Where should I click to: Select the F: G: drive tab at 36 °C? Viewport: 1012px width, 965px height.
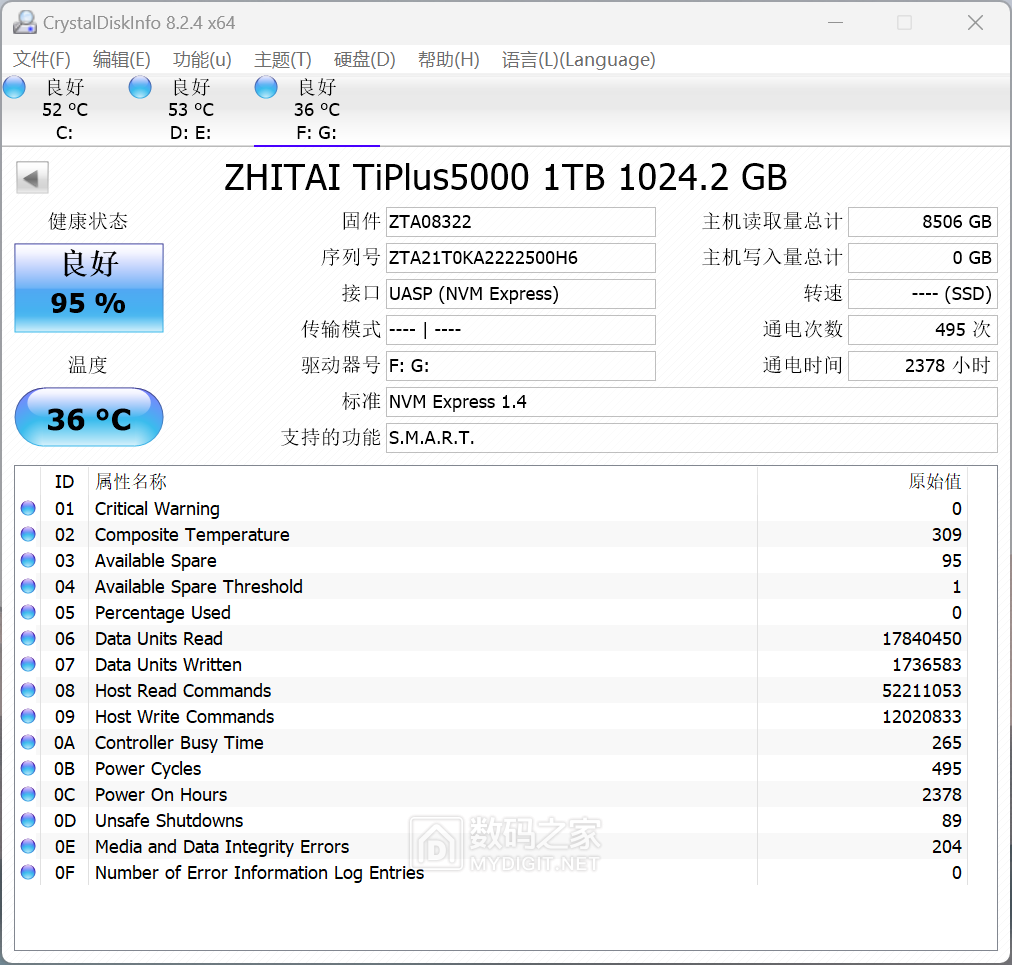point(317,110)
